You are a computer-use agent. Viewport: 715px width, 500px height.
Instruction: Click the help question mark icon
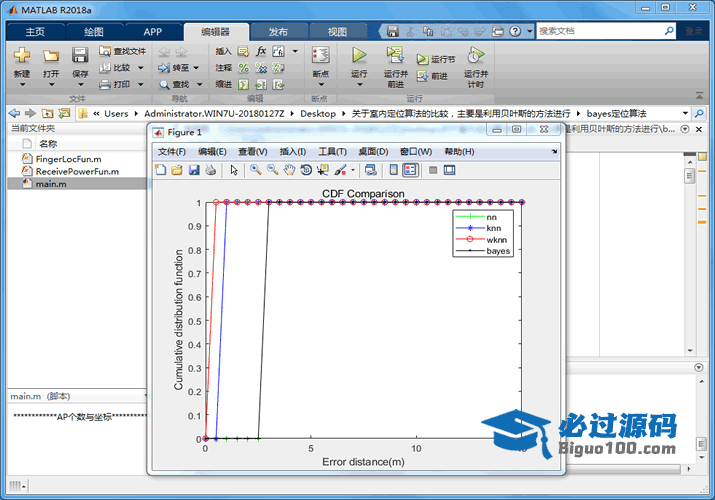515,31
